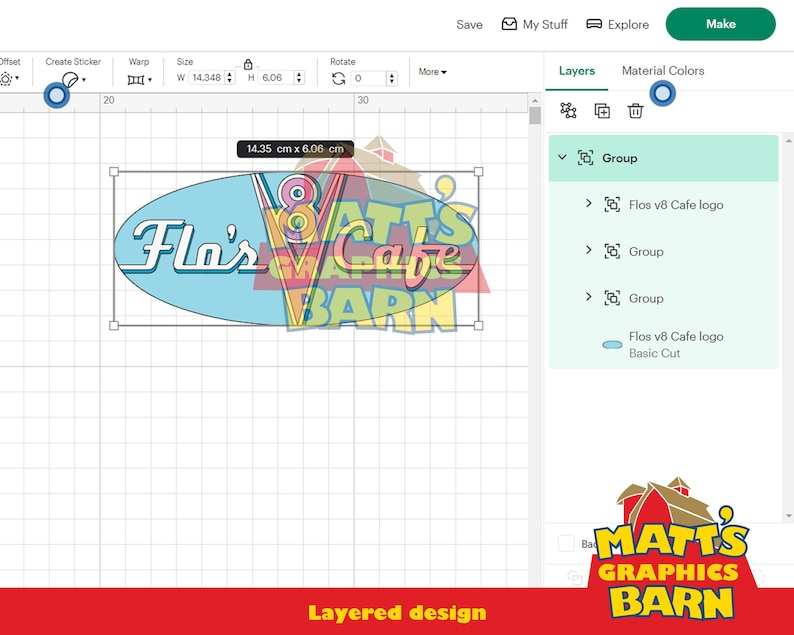Select the top Group layer row
Image resolution: width=794 pixels, height=635 pixels.
[663, 158]
